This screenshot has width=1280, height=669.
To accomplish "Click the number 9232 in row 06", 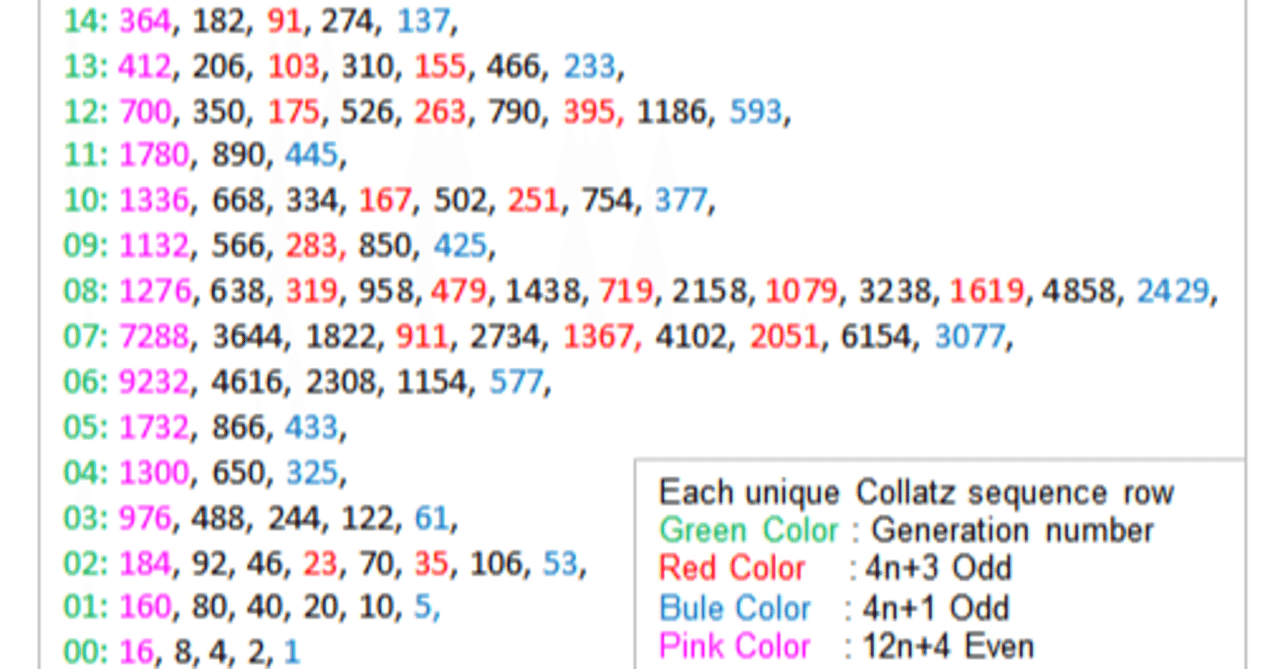I will coord(152,382).
